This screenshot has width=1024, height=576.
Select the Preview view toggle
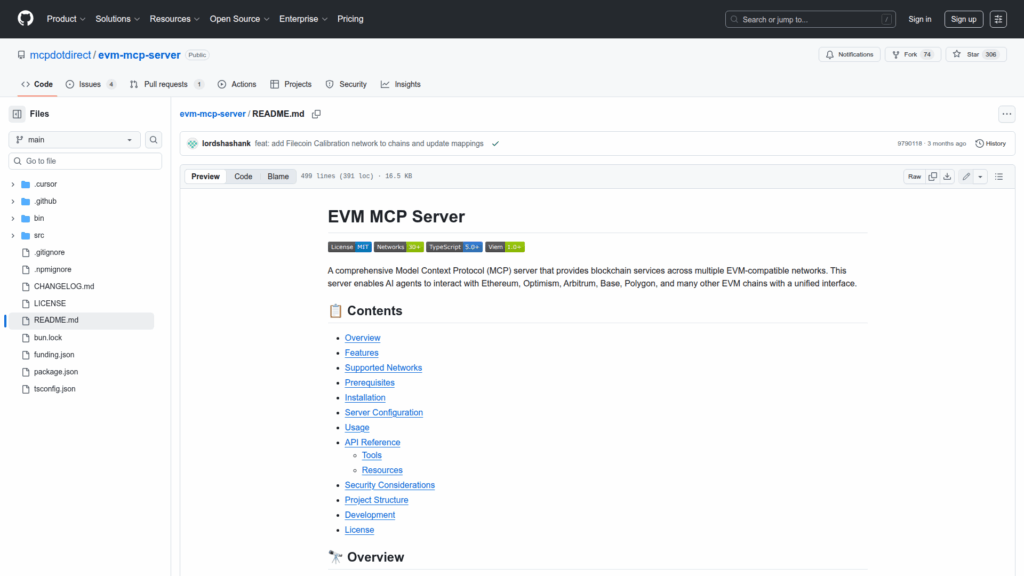coord(205,177)
